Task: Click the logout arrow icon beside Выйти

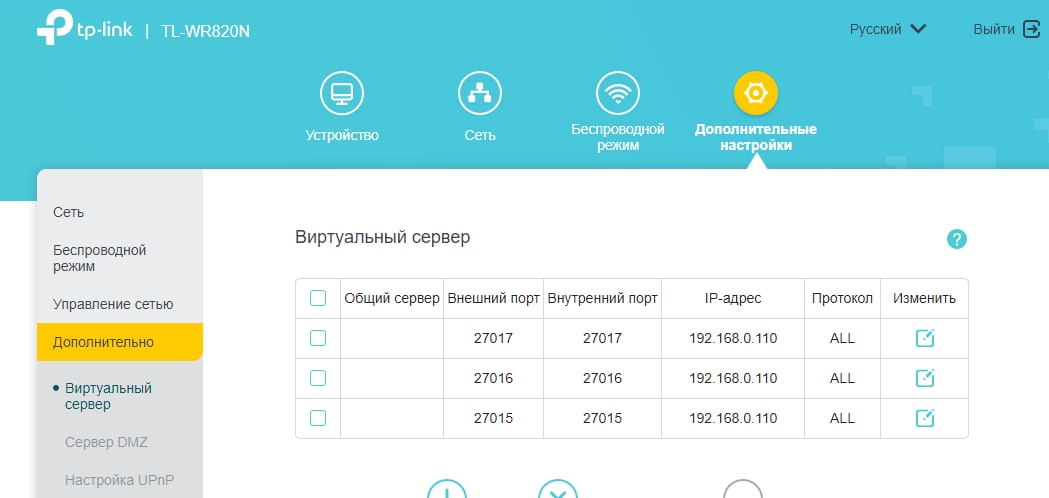Action: (x=1031, y=29)
